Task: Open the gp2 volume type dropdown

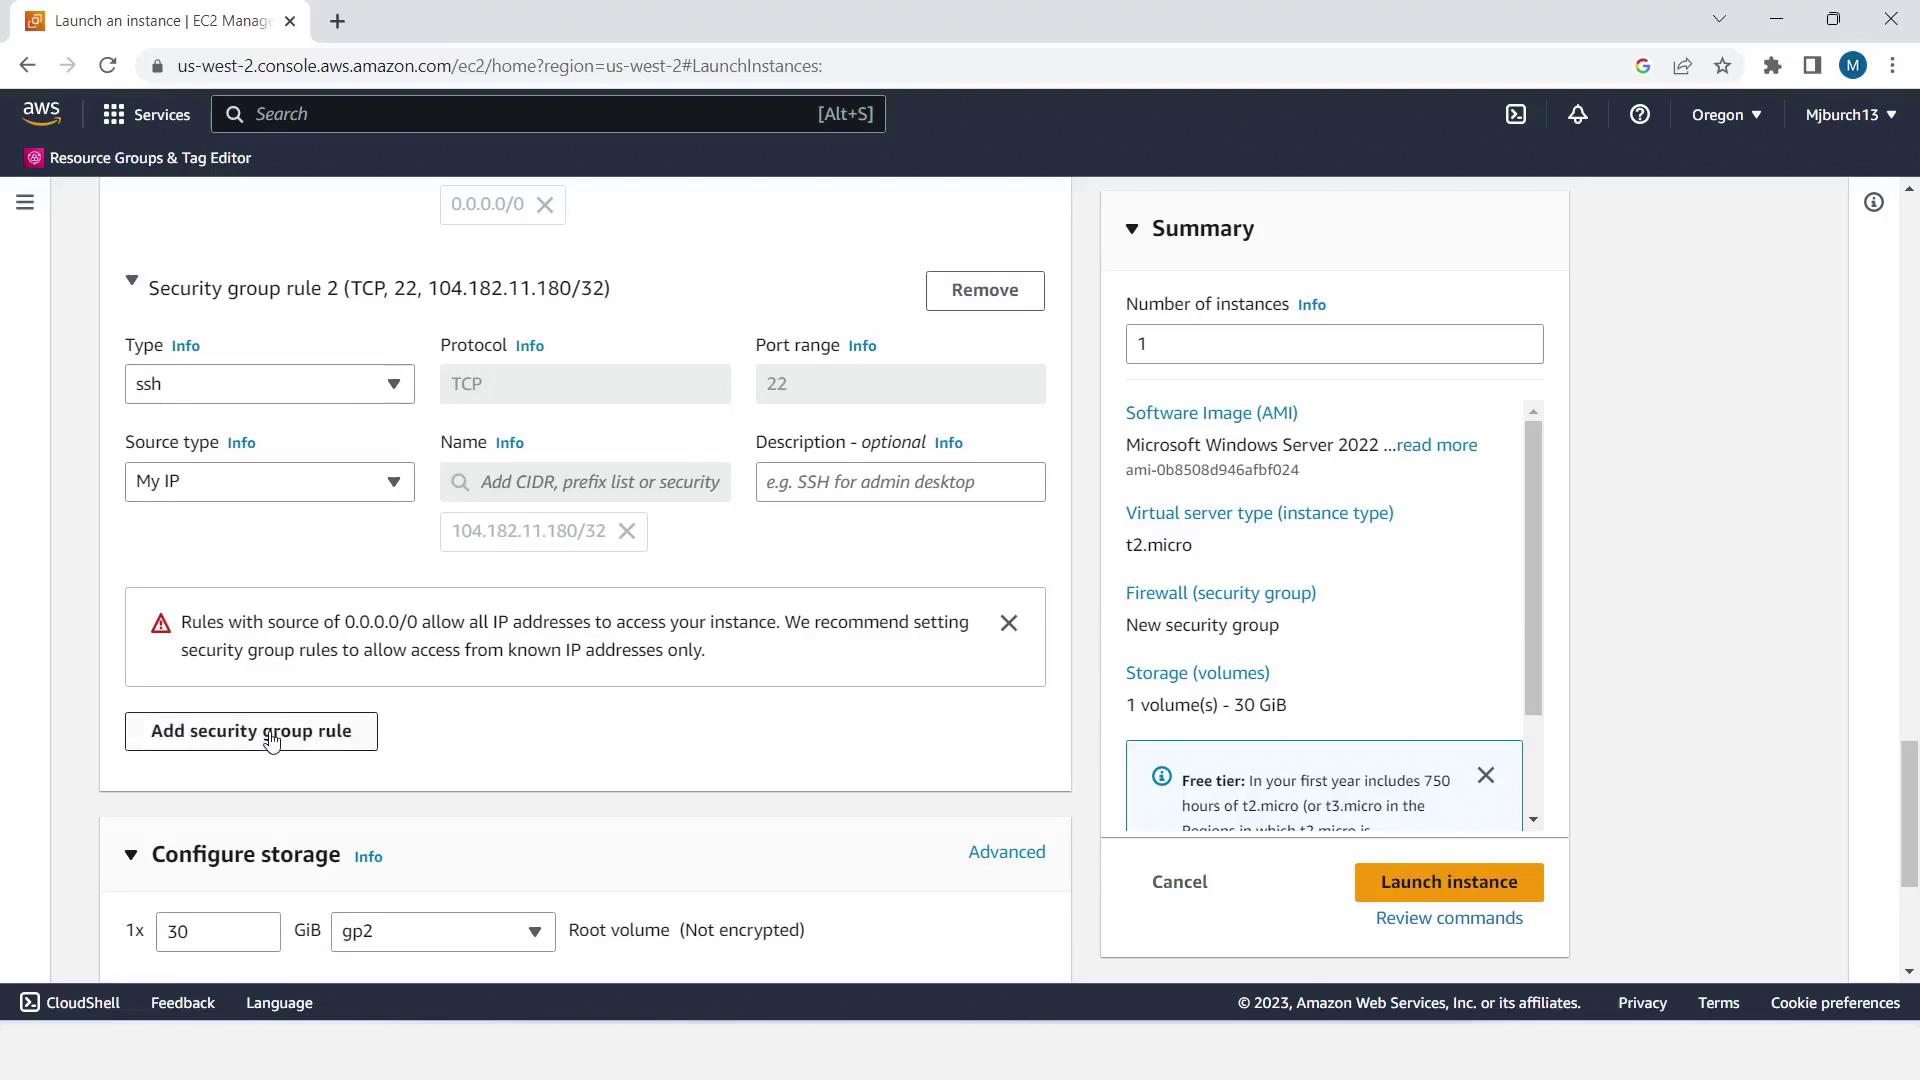Action: coord(442,931)
